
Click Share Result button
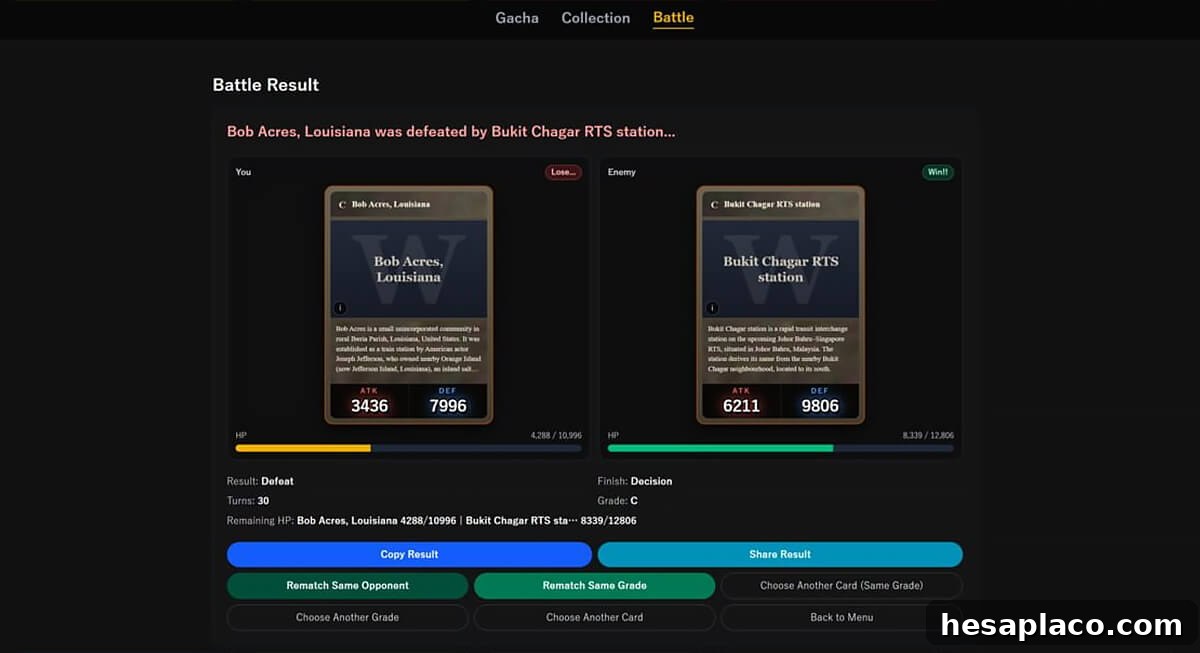(780, 554)
